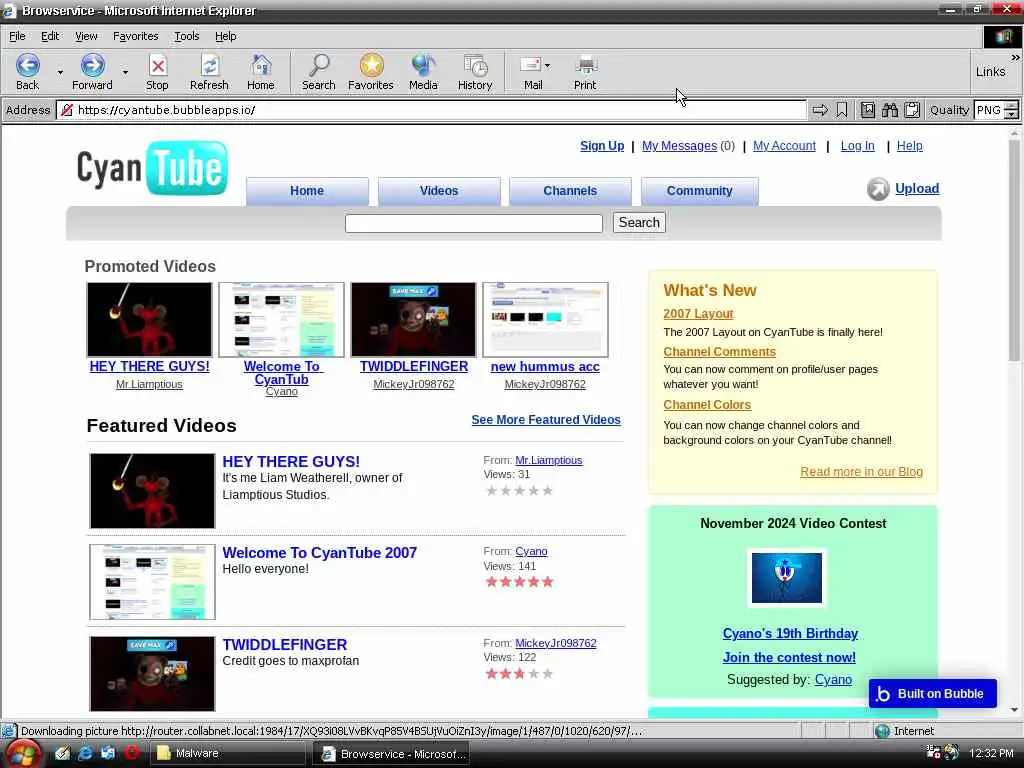Click the Log In link
Screen dimensions: 1024x768
(857, 146)
